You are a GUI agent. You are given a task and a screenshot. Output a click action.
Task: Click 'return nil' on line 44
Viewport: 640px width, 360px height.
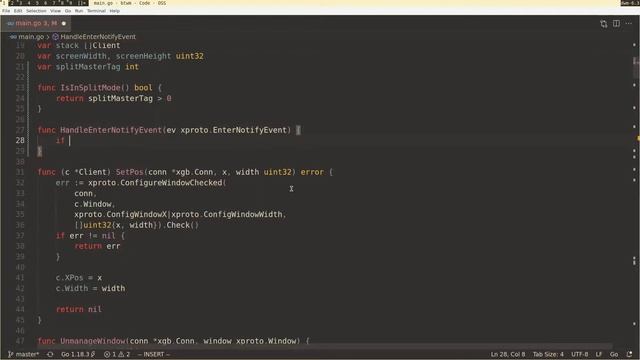[79, 309]
